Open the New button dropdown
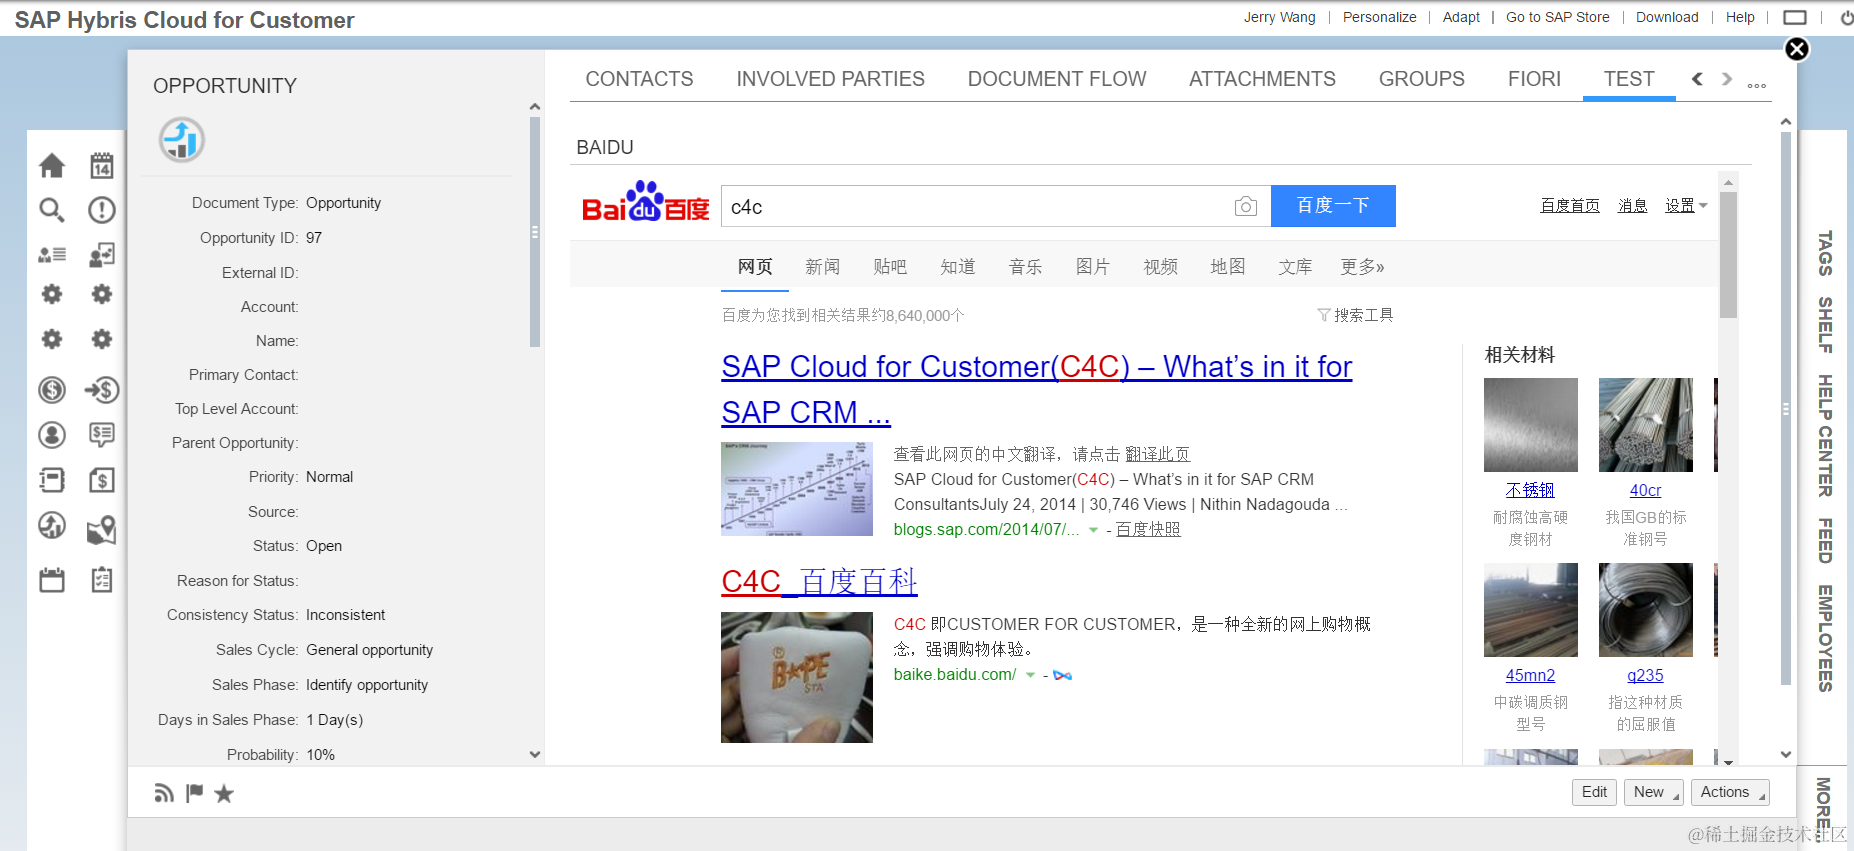This screenshot has width=1854, height=851. (x=1654, y=792)
